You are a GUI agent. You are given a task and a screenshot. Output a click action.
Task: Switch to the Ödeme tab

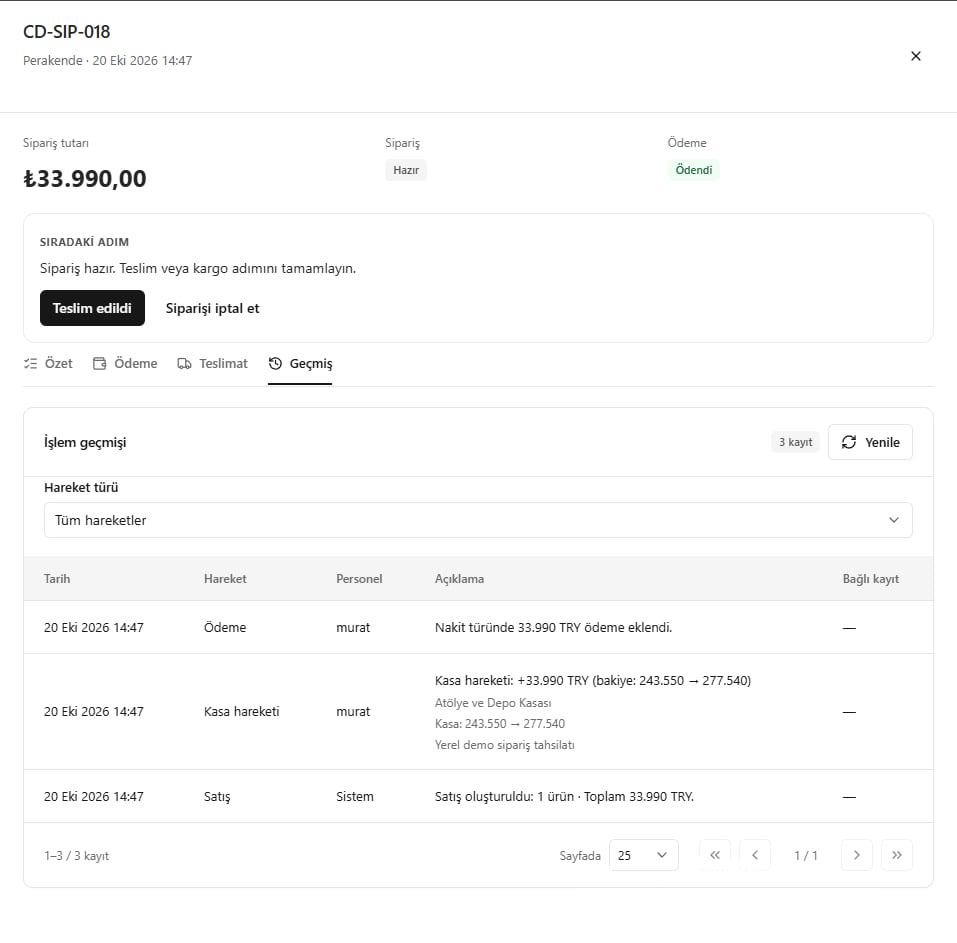125,363
